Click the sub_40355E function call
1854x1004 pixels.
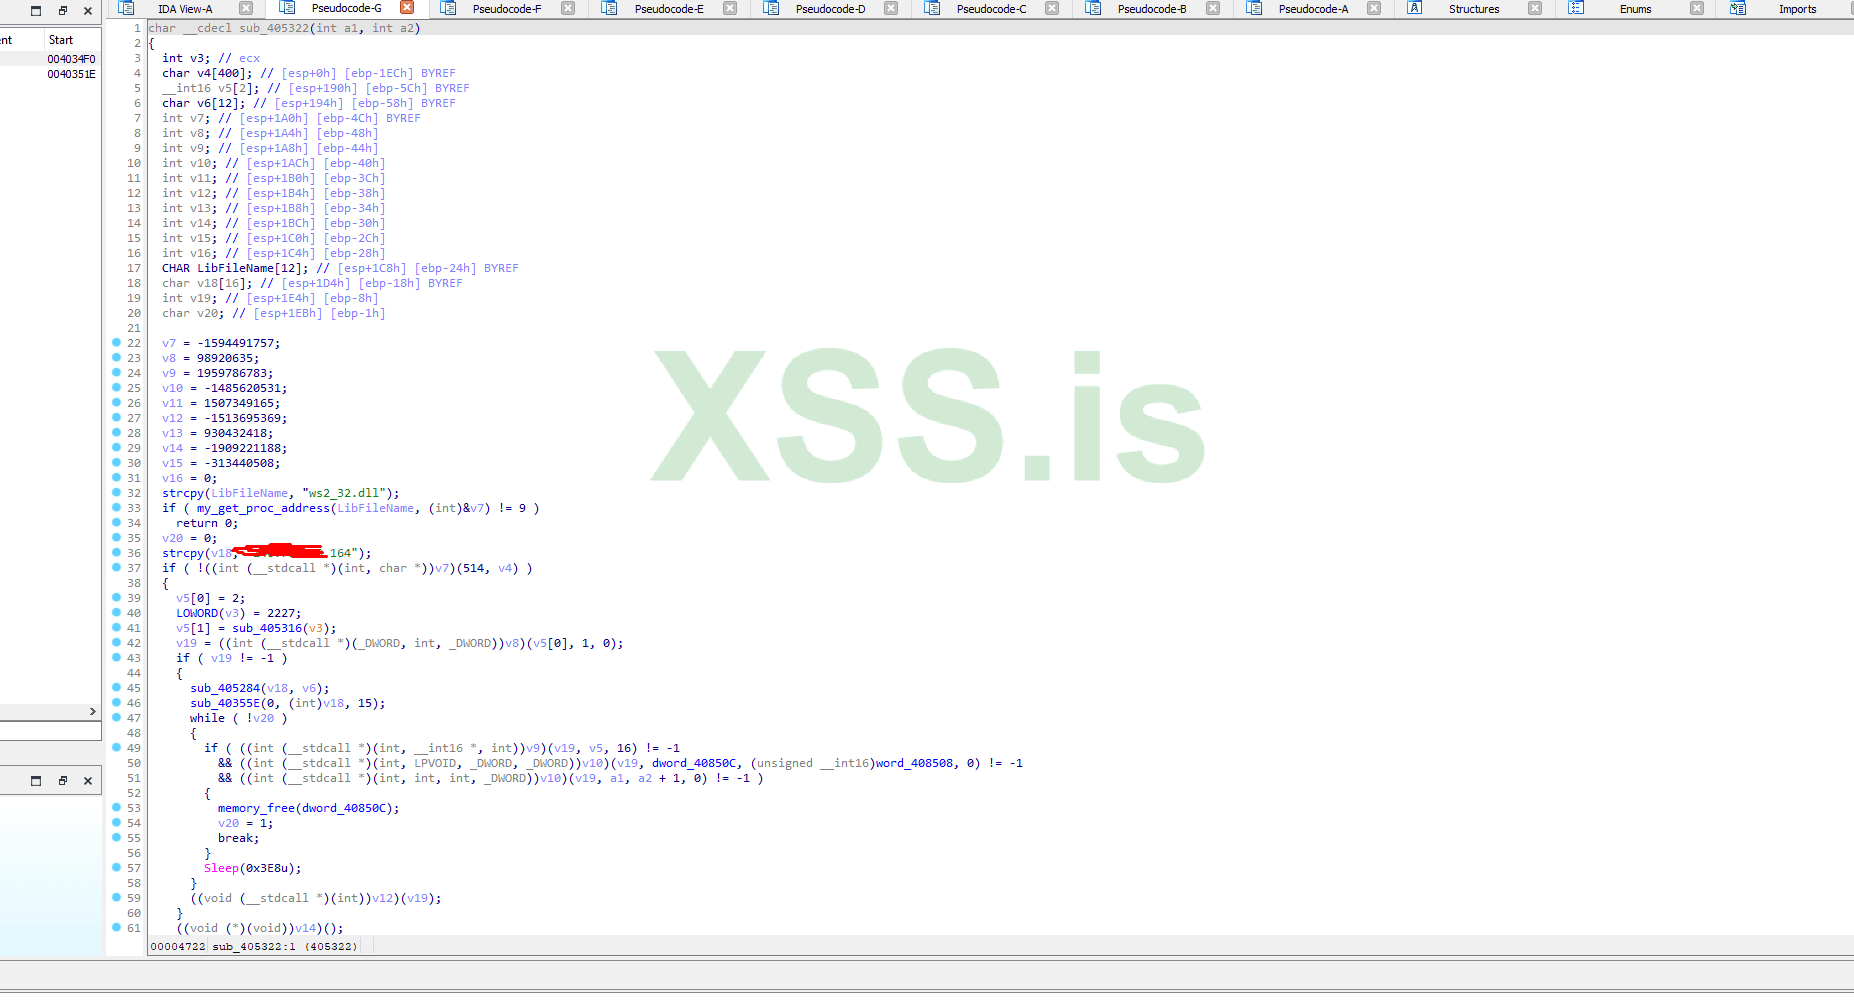point(225,703)
